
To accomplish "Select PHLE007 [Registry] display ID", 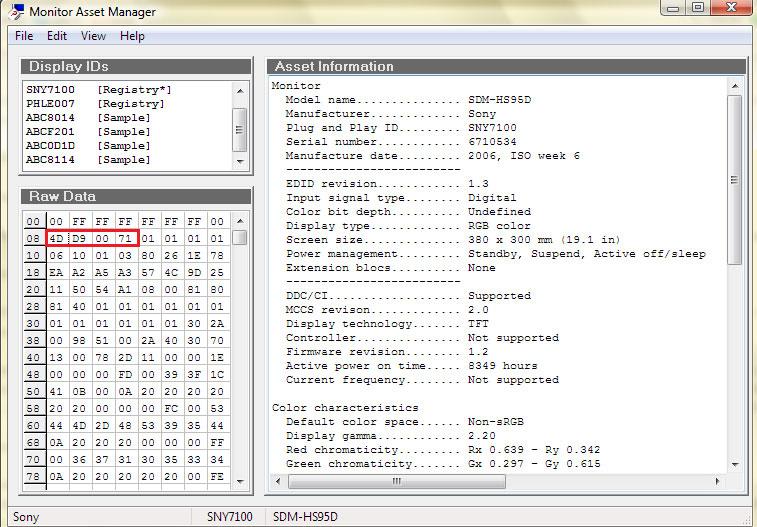I will point(96,104).
